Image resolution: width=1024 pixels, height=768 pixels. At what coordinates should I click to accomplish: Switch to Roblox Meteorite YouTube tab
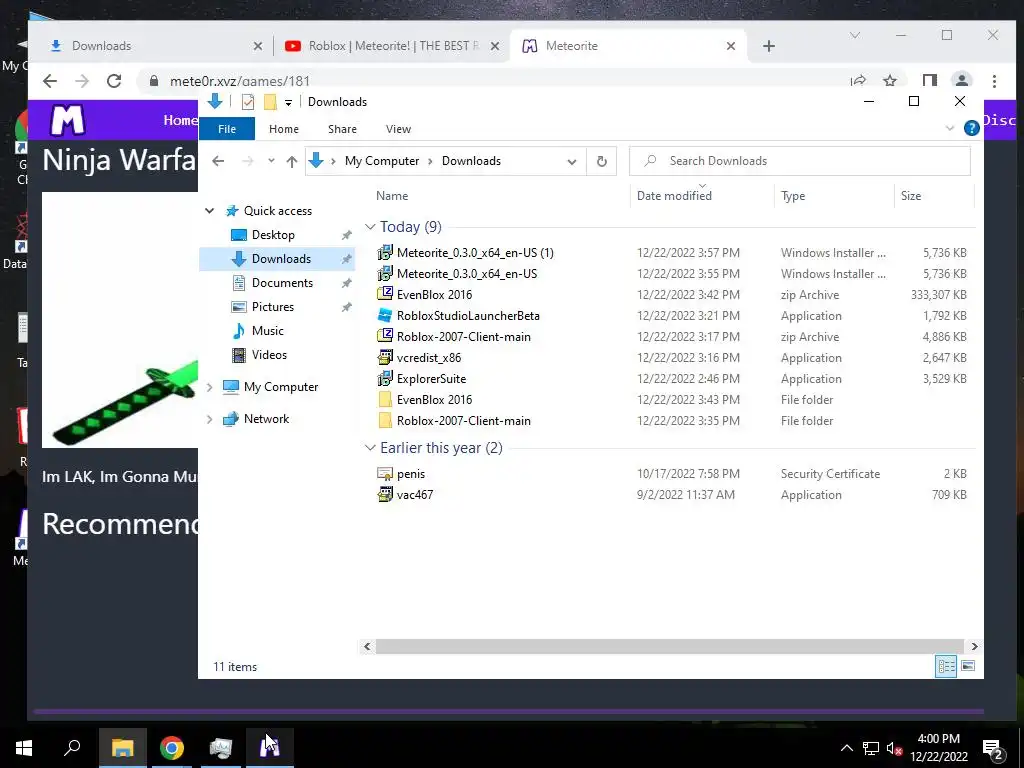[392, 46]
